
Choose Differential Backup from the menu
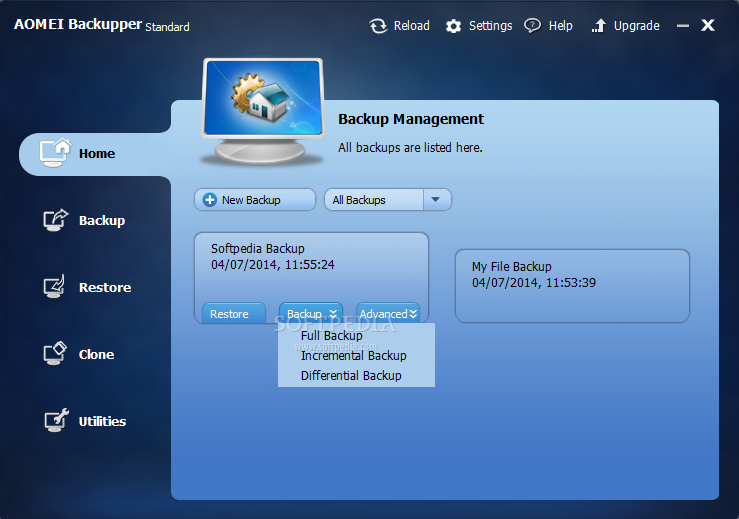[351, 376]
